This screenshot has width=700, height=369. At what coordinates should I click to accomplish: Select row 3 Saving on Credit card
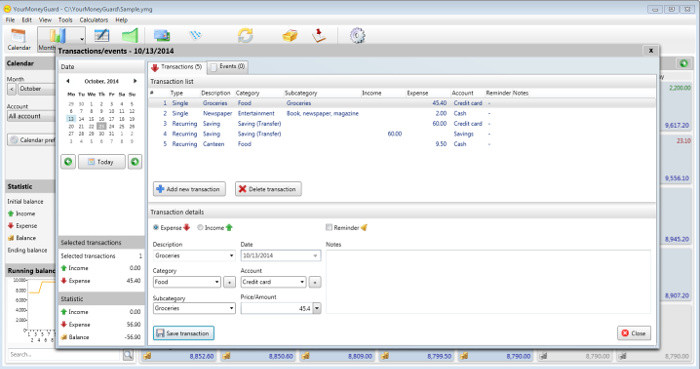[x=402, y=124]
